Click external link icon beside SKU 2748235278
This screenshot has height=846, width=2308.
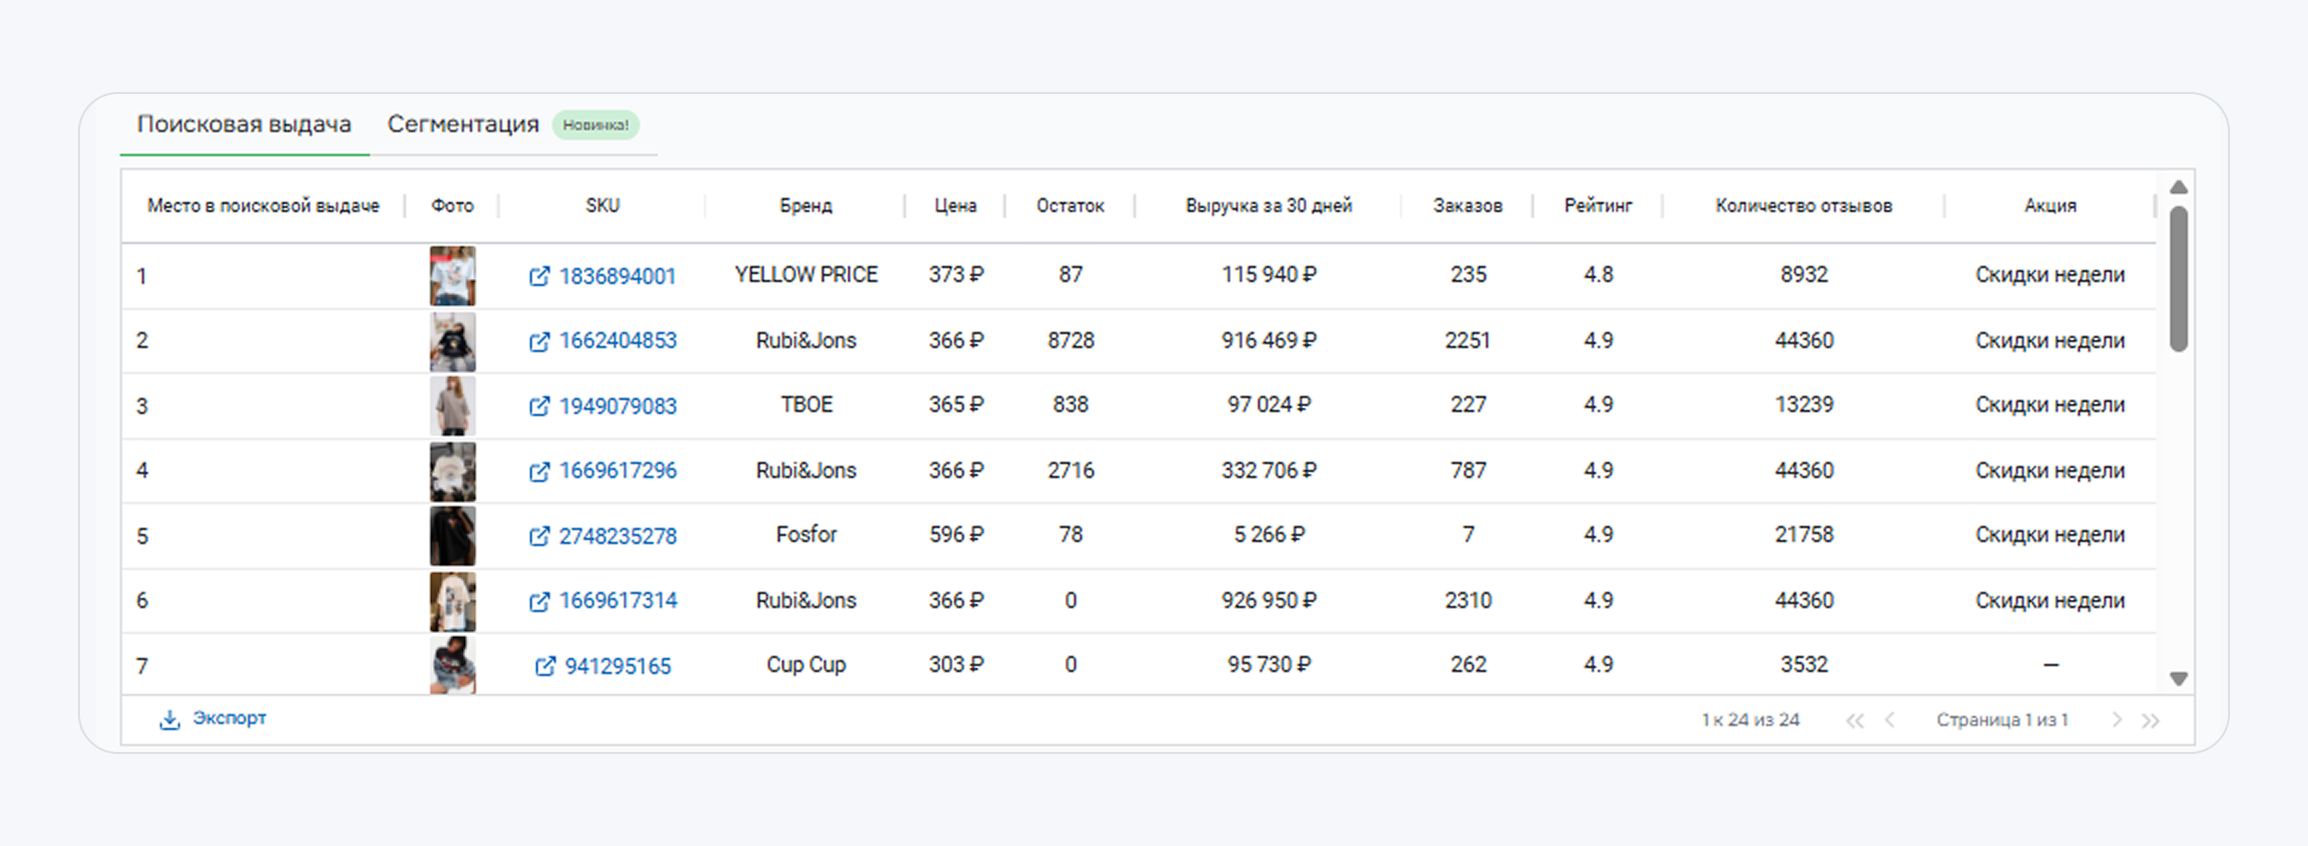tap(539, 536)
